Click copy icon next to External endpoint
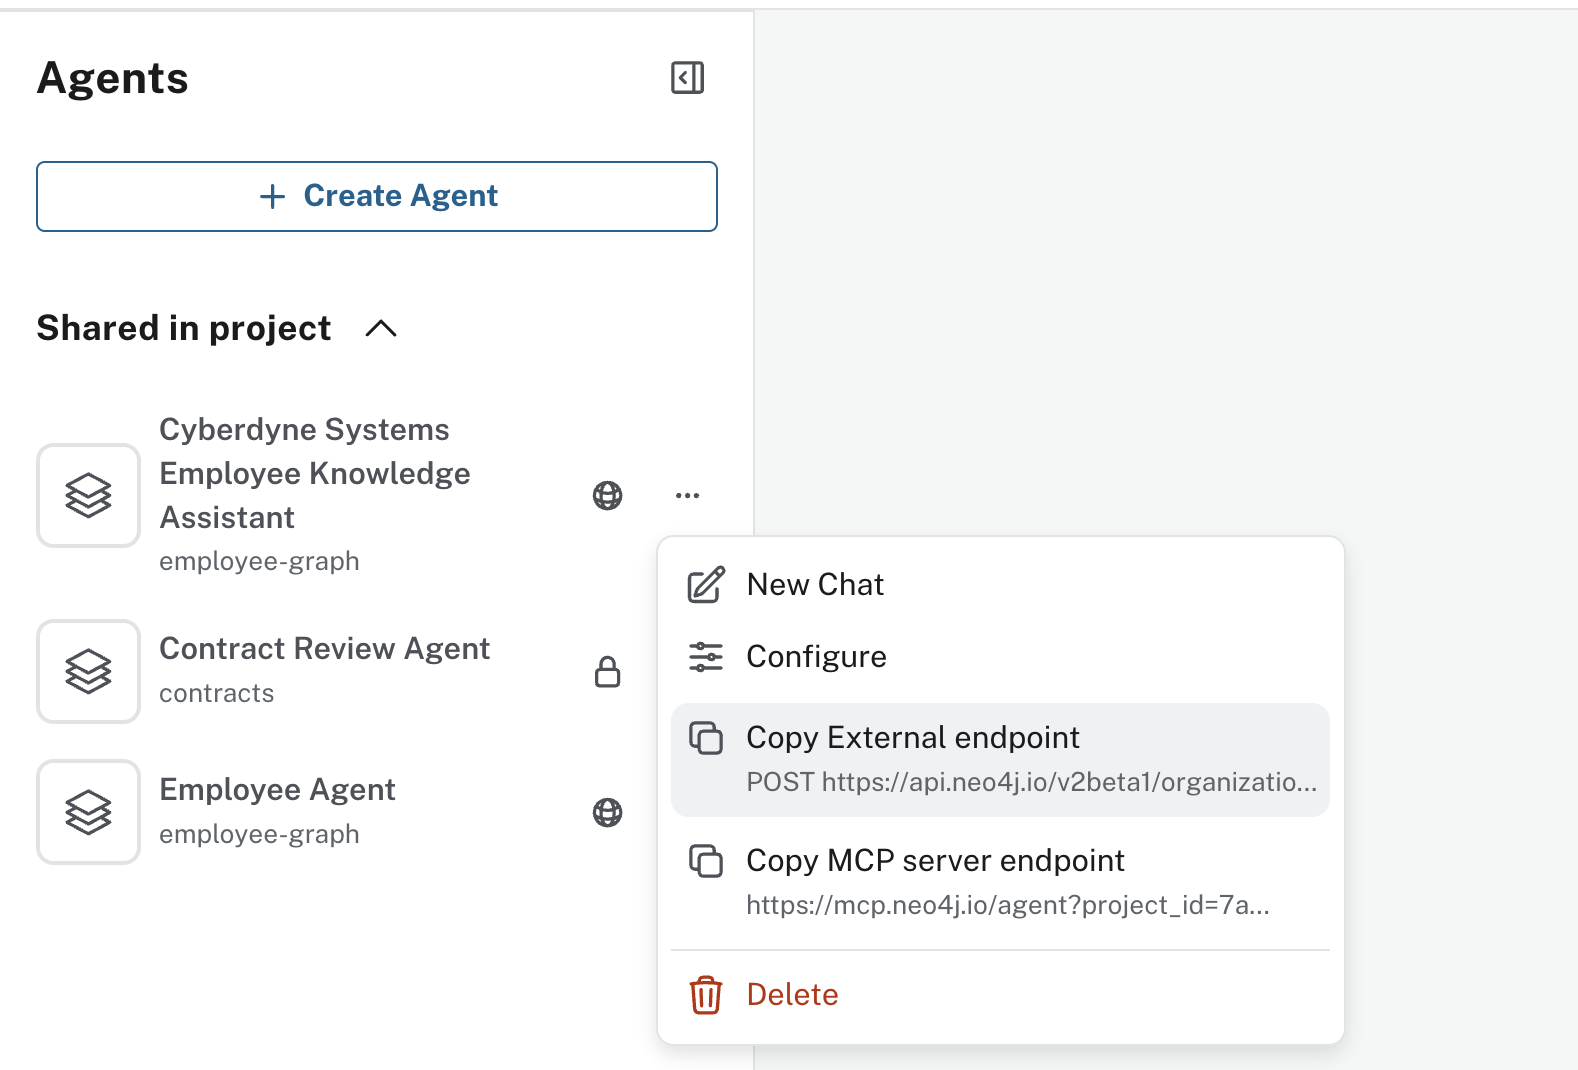Viewport: 1578px width, 1070px height. pyautogui.click(x=706, y=738)
